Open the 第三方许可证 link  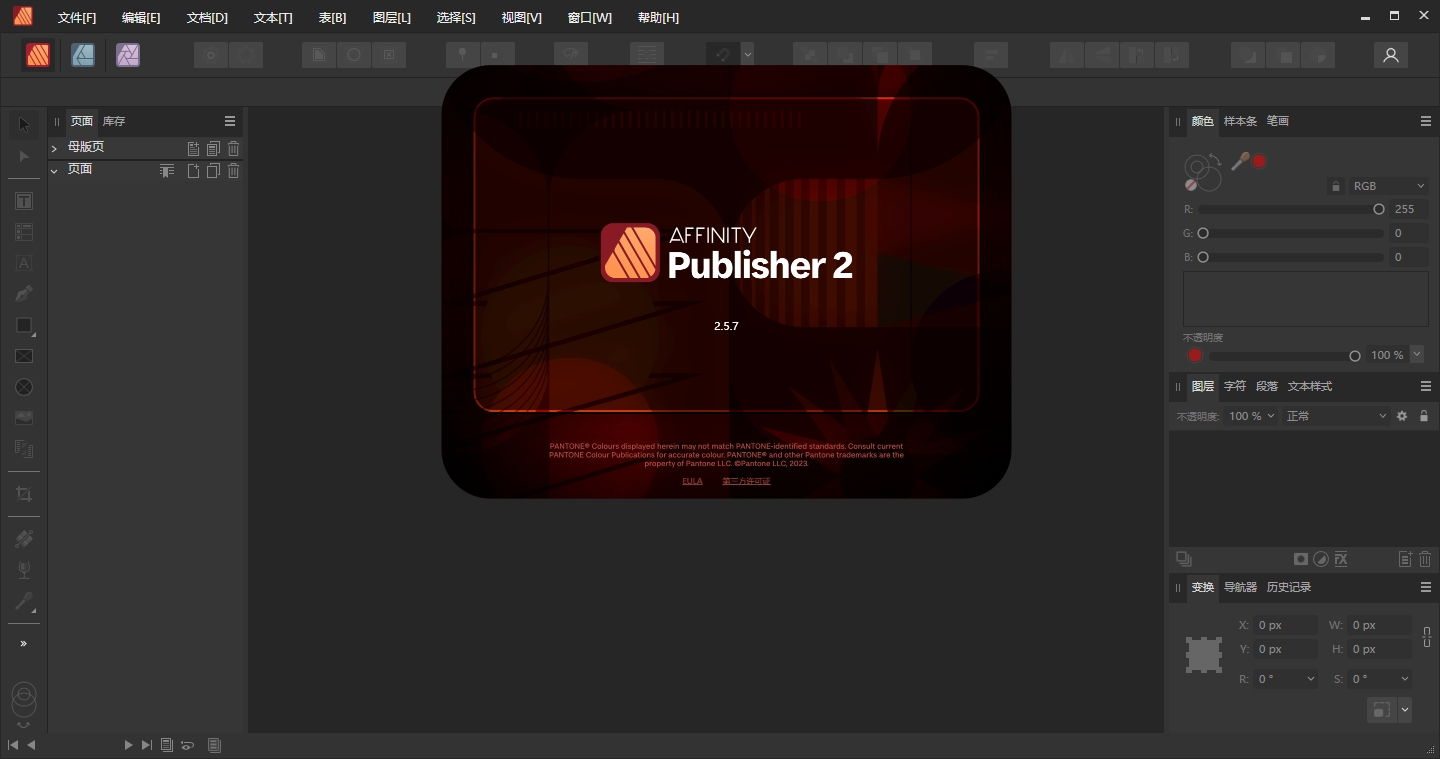[x=746, y=481]
